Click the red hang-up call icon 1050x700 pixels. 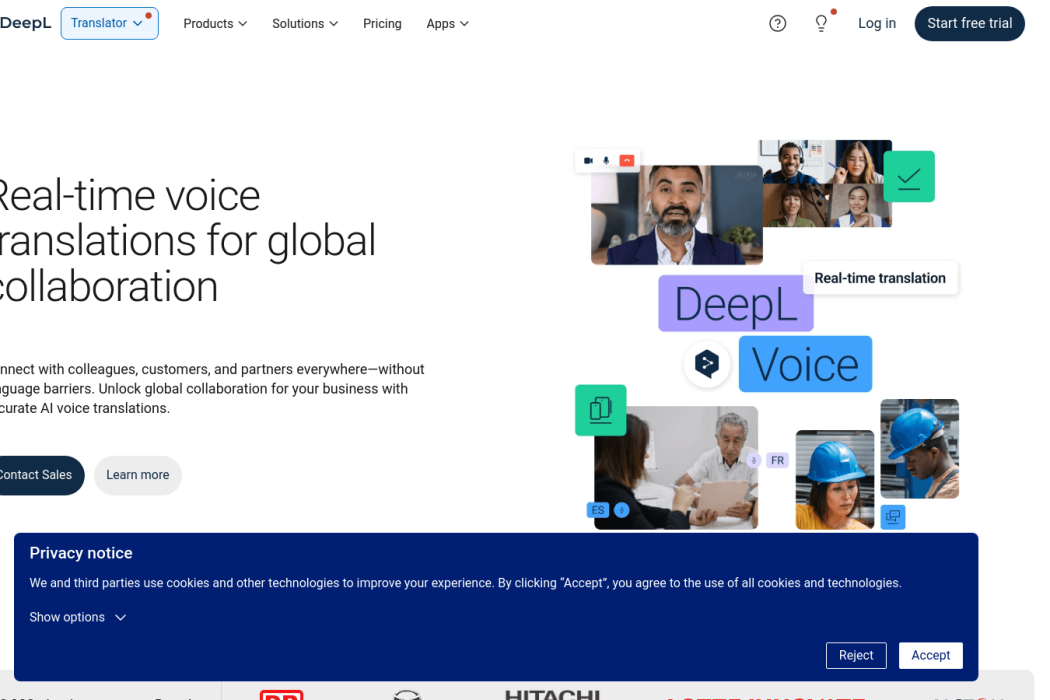pos(627,161)
